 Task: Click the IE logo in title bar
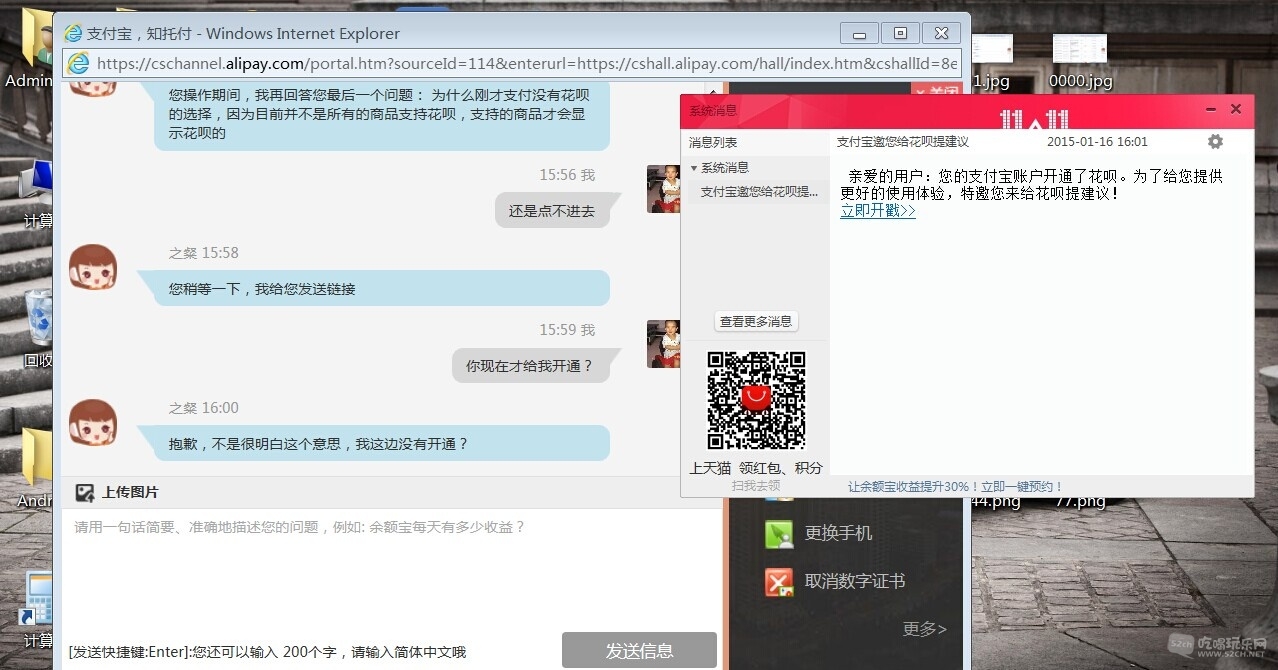click(73, 33)
